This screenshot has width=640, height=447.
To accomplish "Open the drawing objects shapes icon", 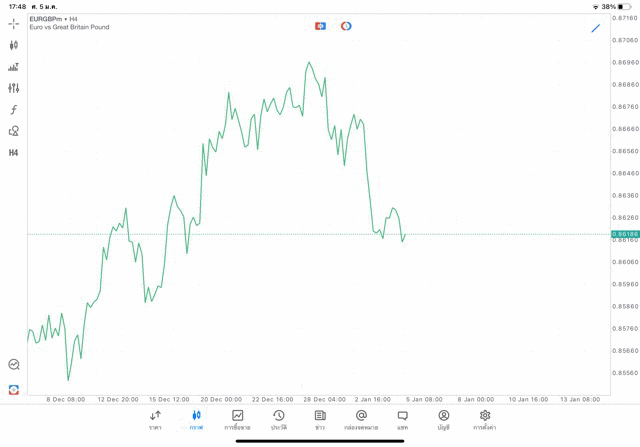I will (13, 131).
